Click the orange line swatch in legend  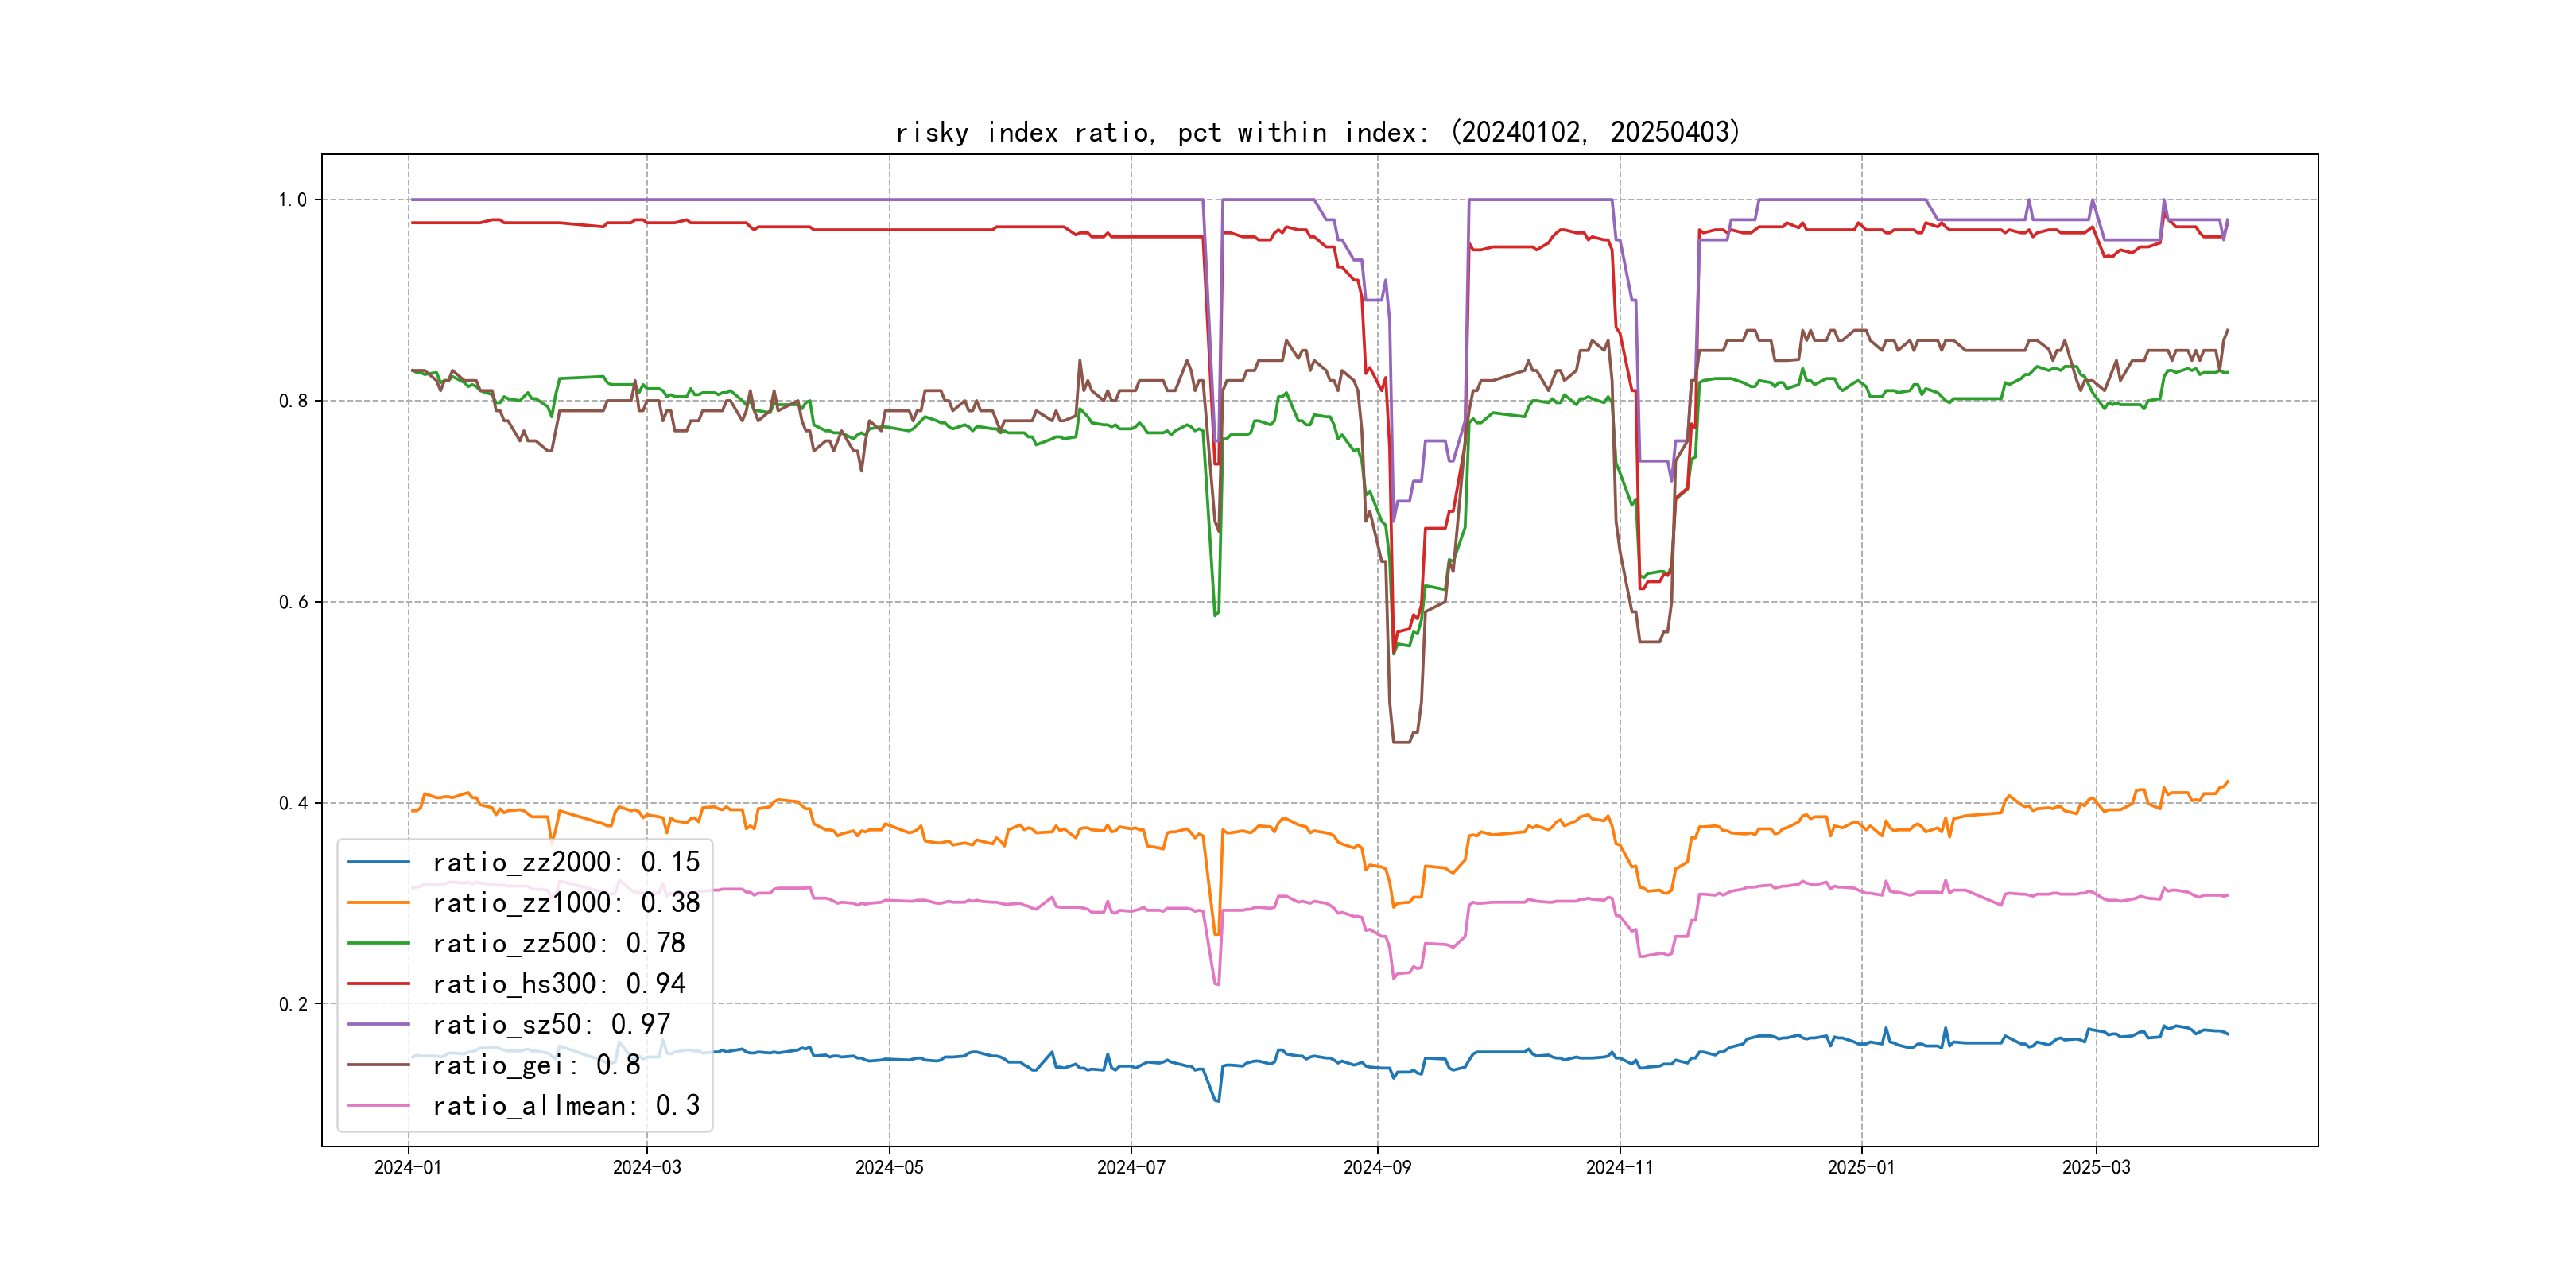click(379, 903)
